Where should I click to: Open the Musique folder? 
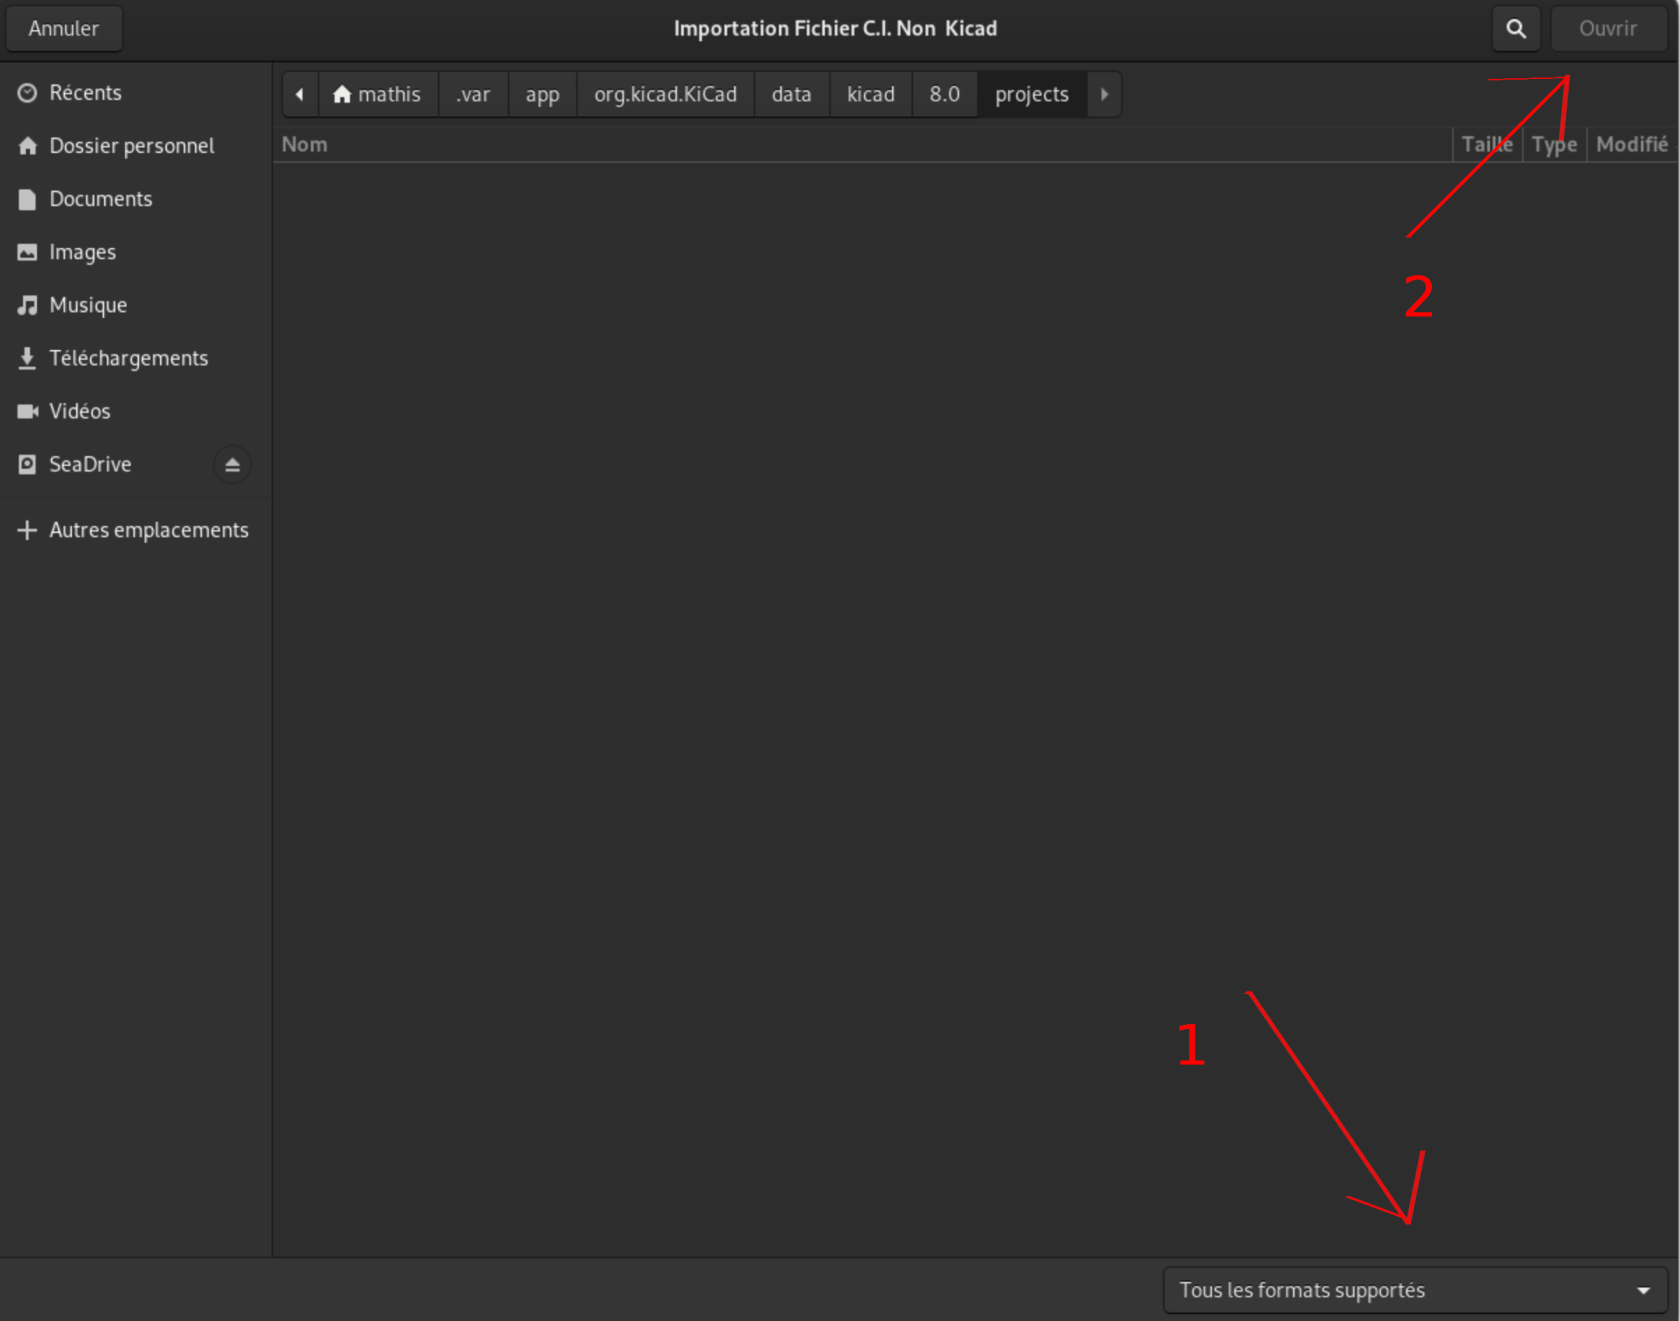136,305
